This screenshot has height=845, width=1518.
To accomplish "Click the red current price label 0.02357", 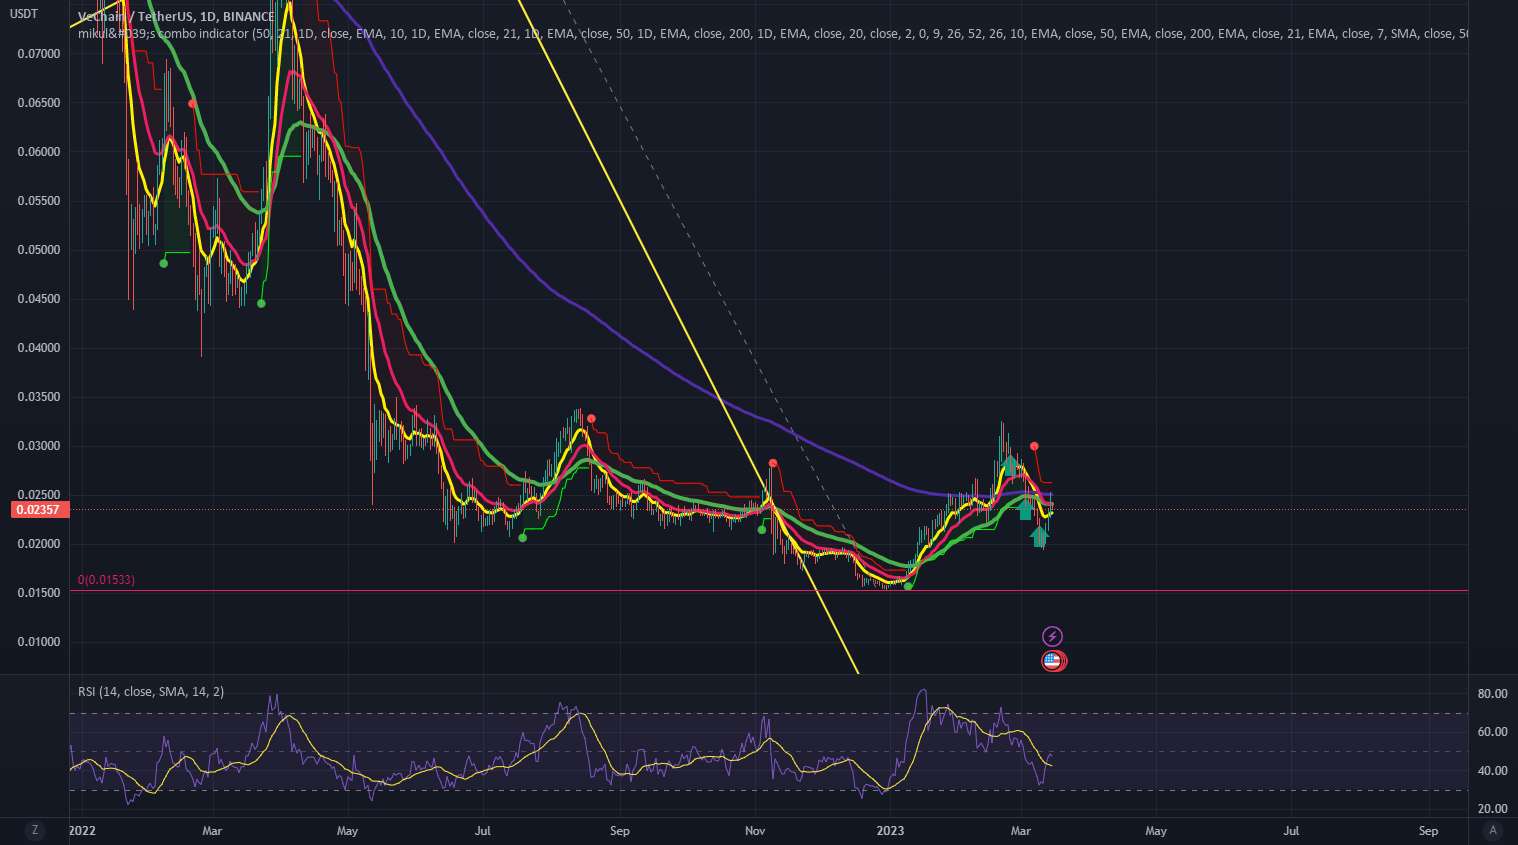I will [x=39, y=509].
